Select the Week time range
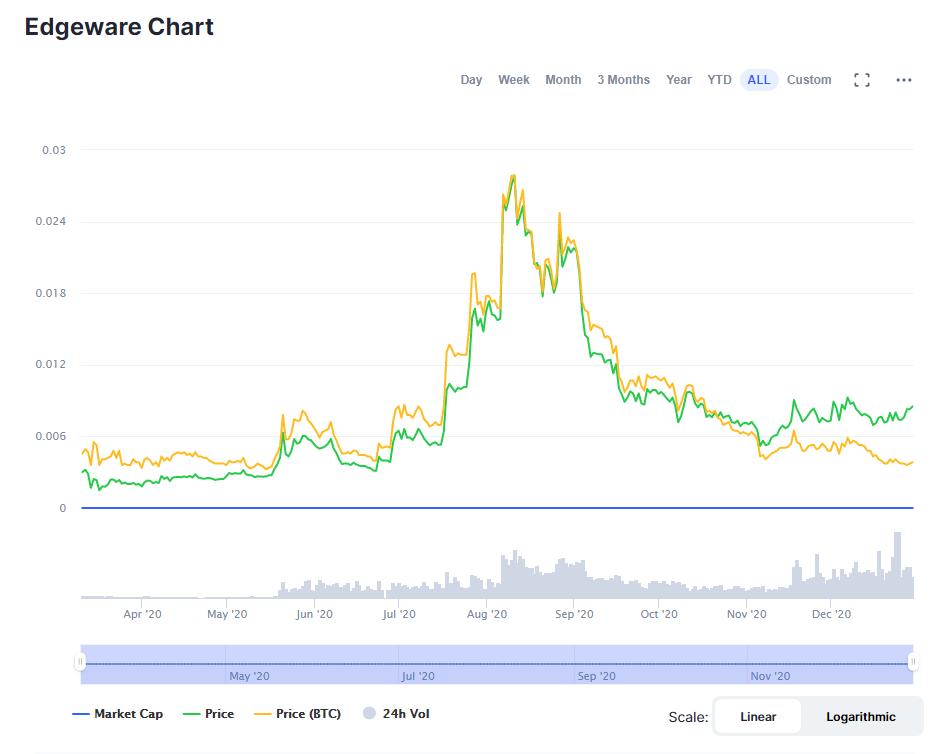The width and height of the screenshot is (939, 754). (513, 80)
